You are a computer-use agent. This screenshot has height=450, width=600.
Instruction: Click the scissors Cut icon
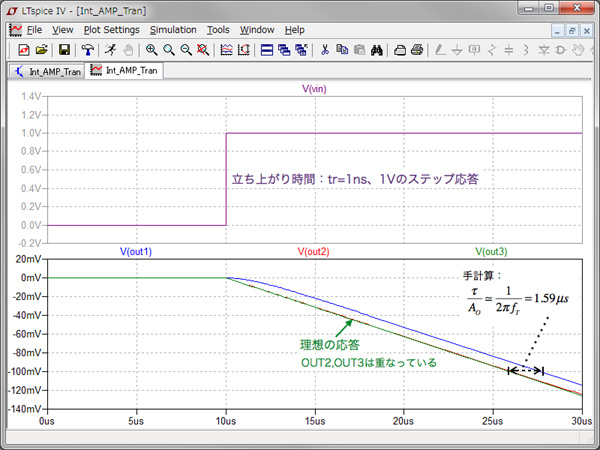point(325,49)
